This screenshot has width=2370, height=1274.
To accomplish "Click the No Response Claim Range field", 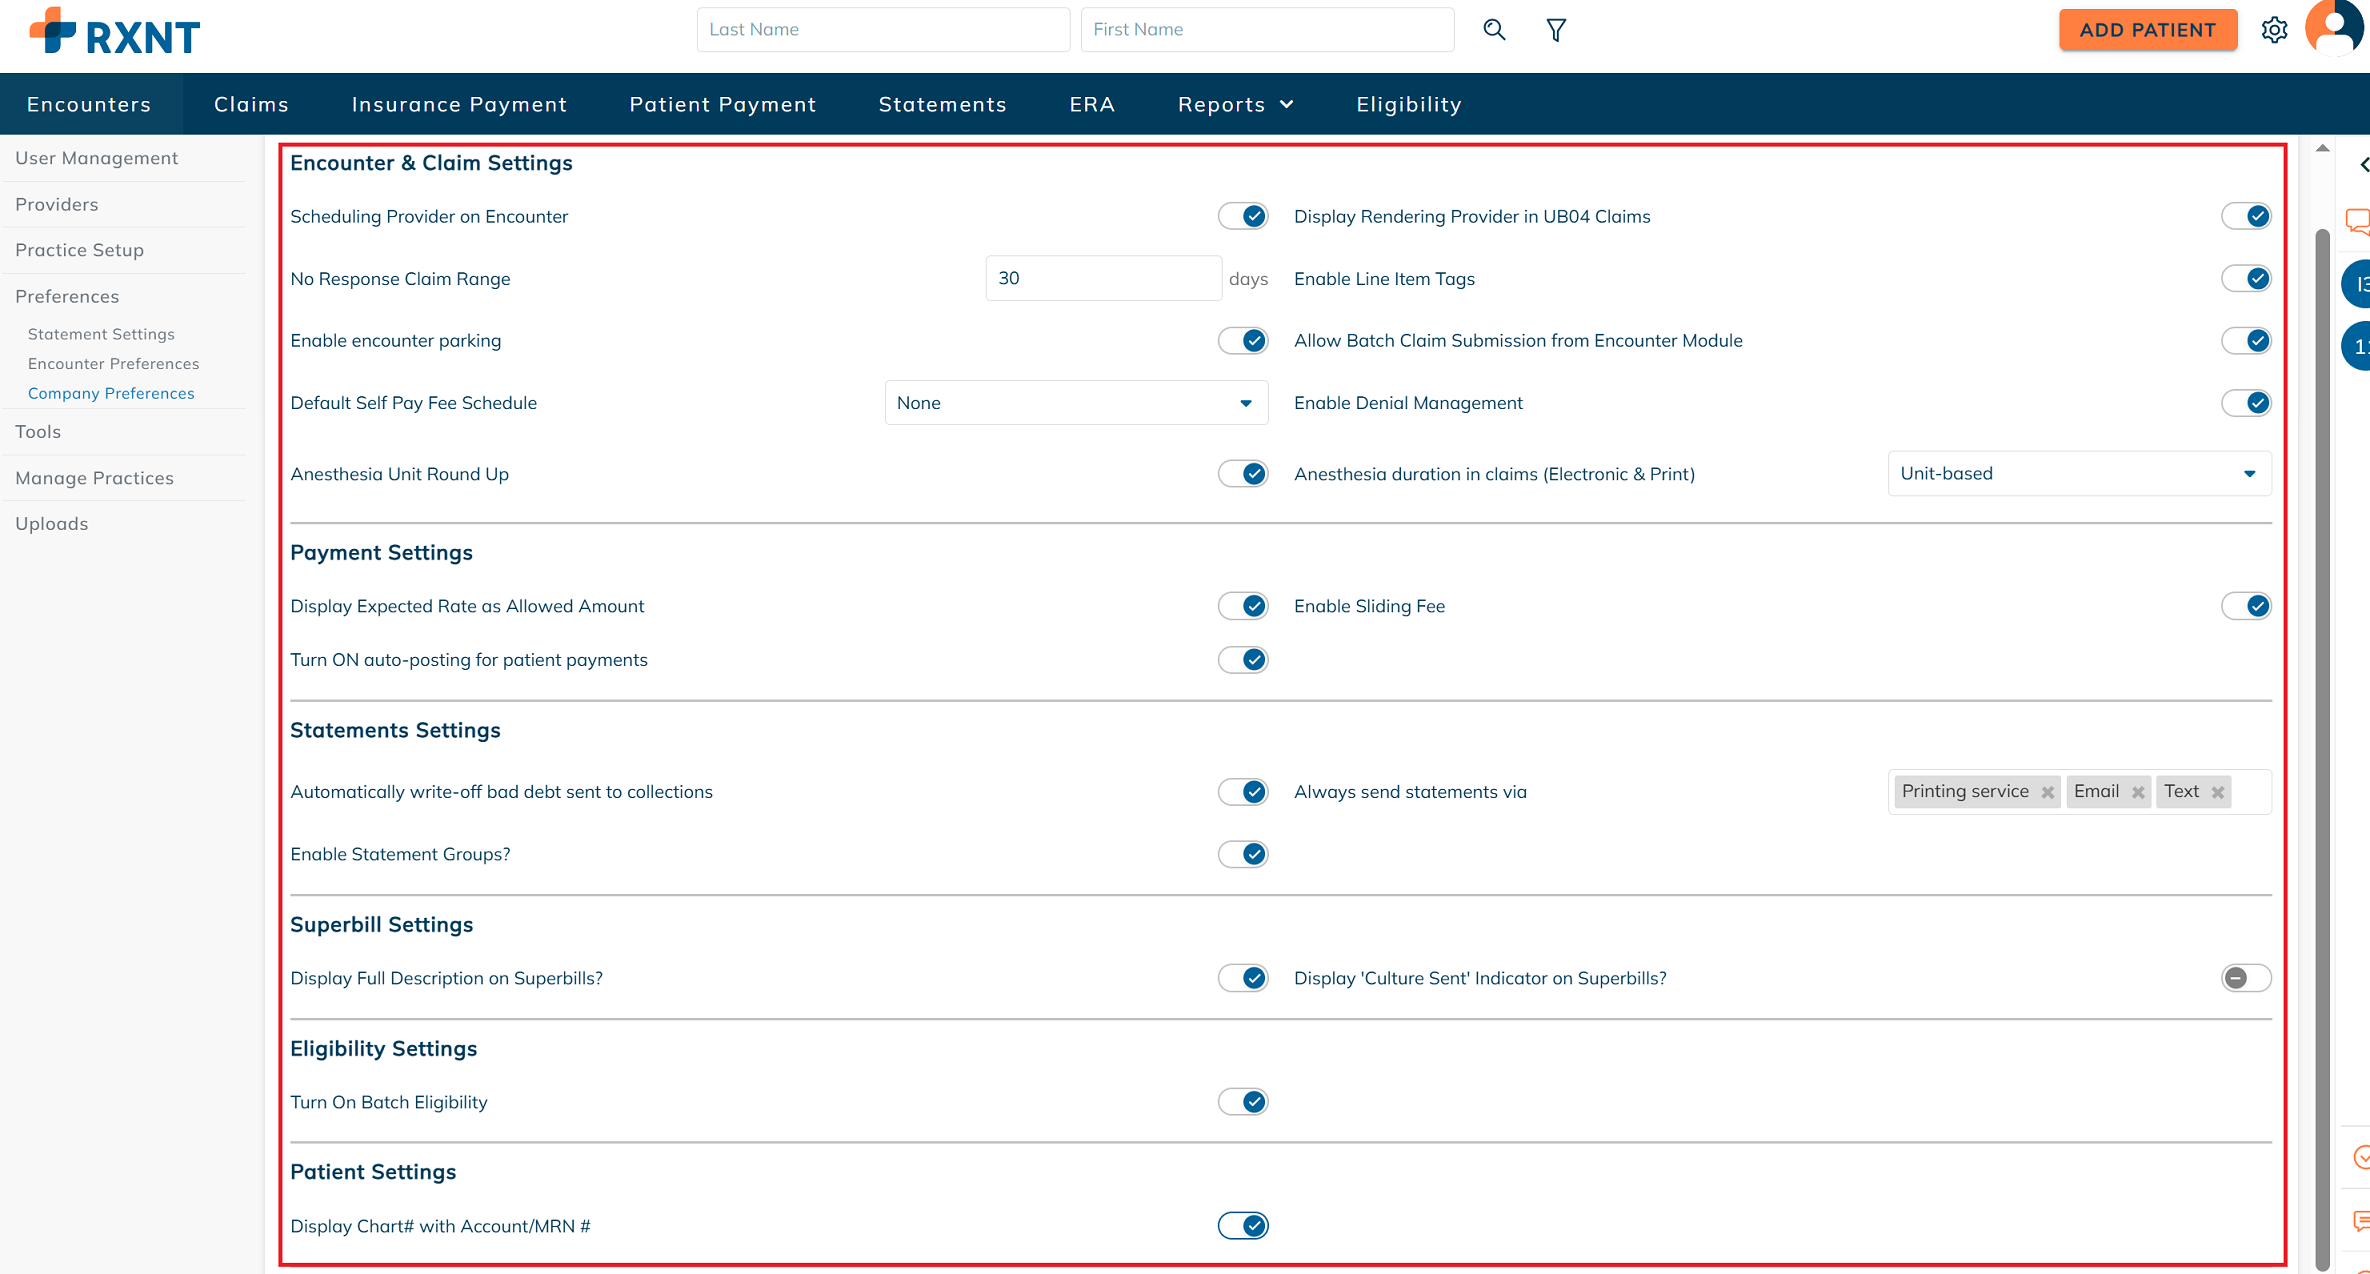I will pos(1102,278).
